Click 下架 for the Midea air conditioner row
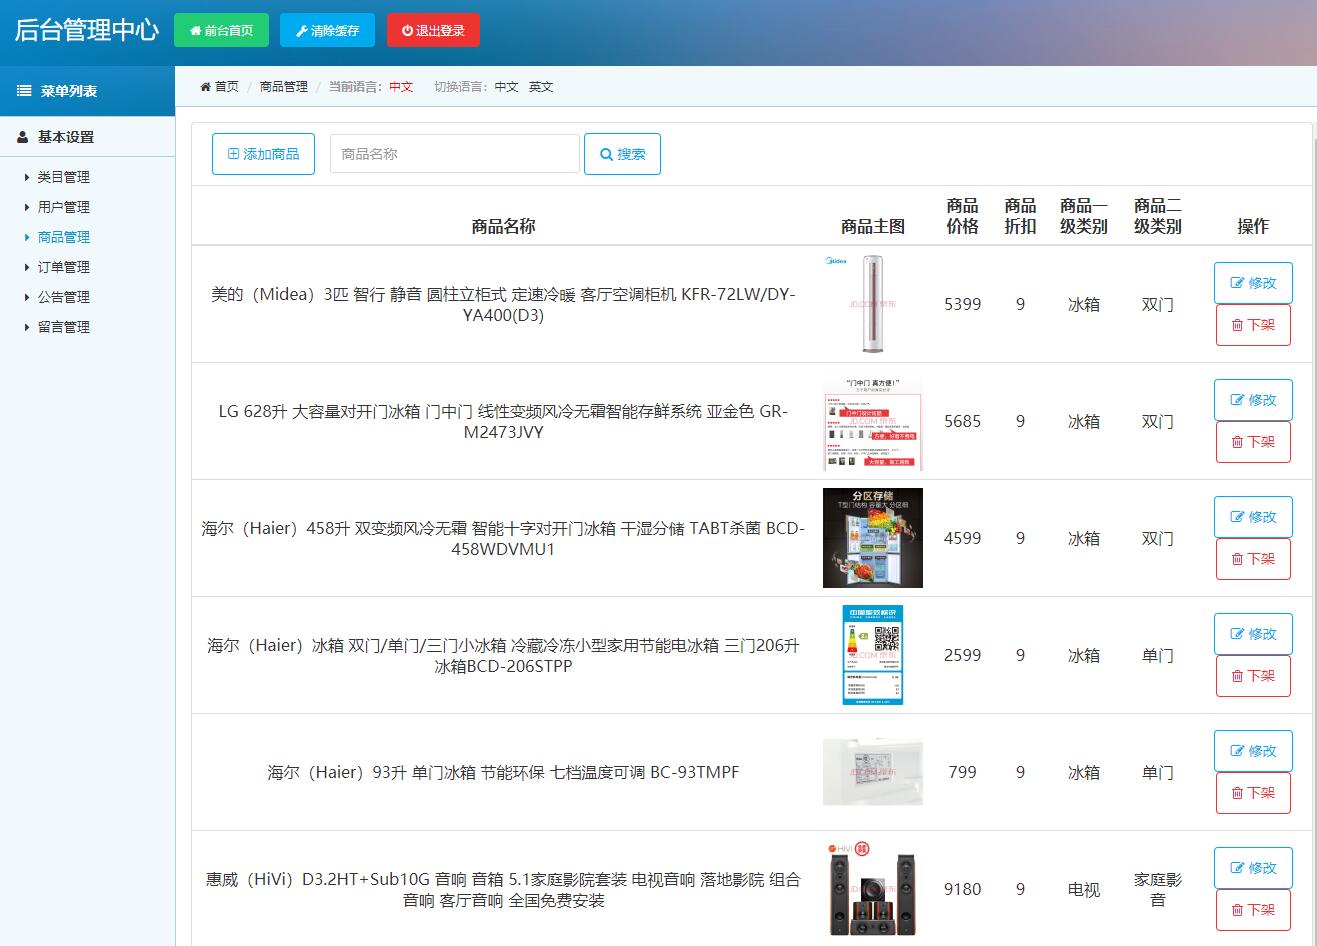Image resolution: width=1317 pixels, height=946 pixels. 1253,325
